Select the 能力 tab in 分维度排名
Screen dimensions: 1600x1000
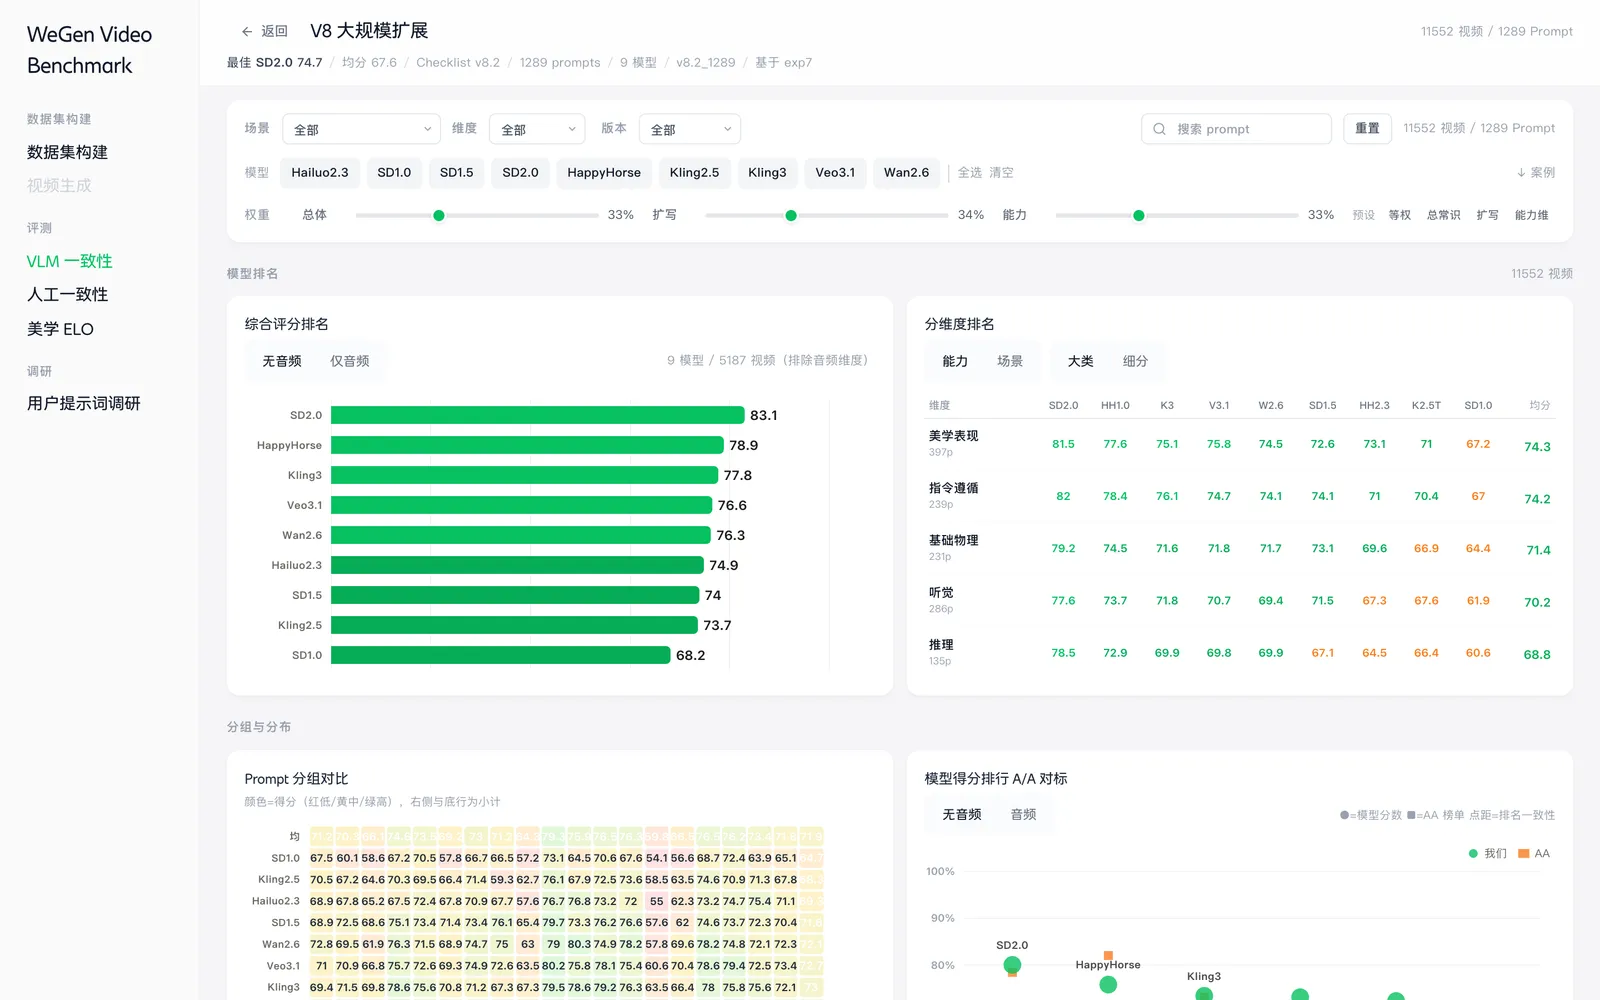pyautogui.click(x=955, y=361)
